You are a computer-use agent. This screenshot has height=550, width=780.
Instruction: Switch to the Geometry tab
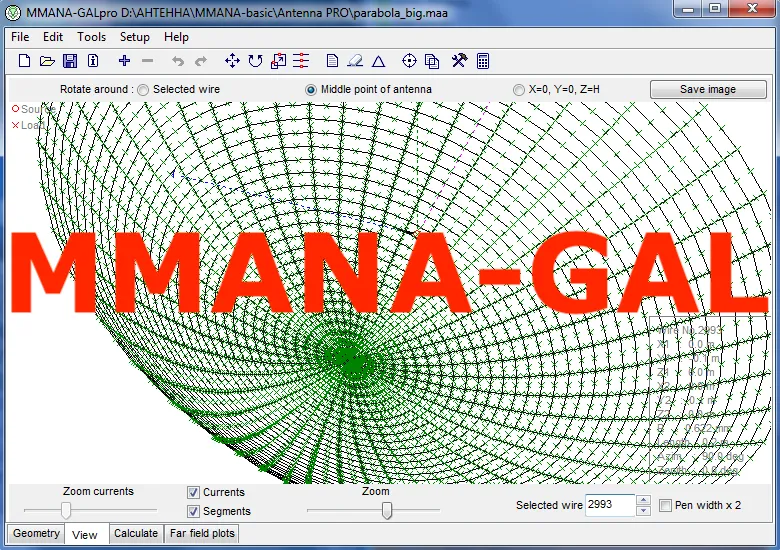point(36,533)
